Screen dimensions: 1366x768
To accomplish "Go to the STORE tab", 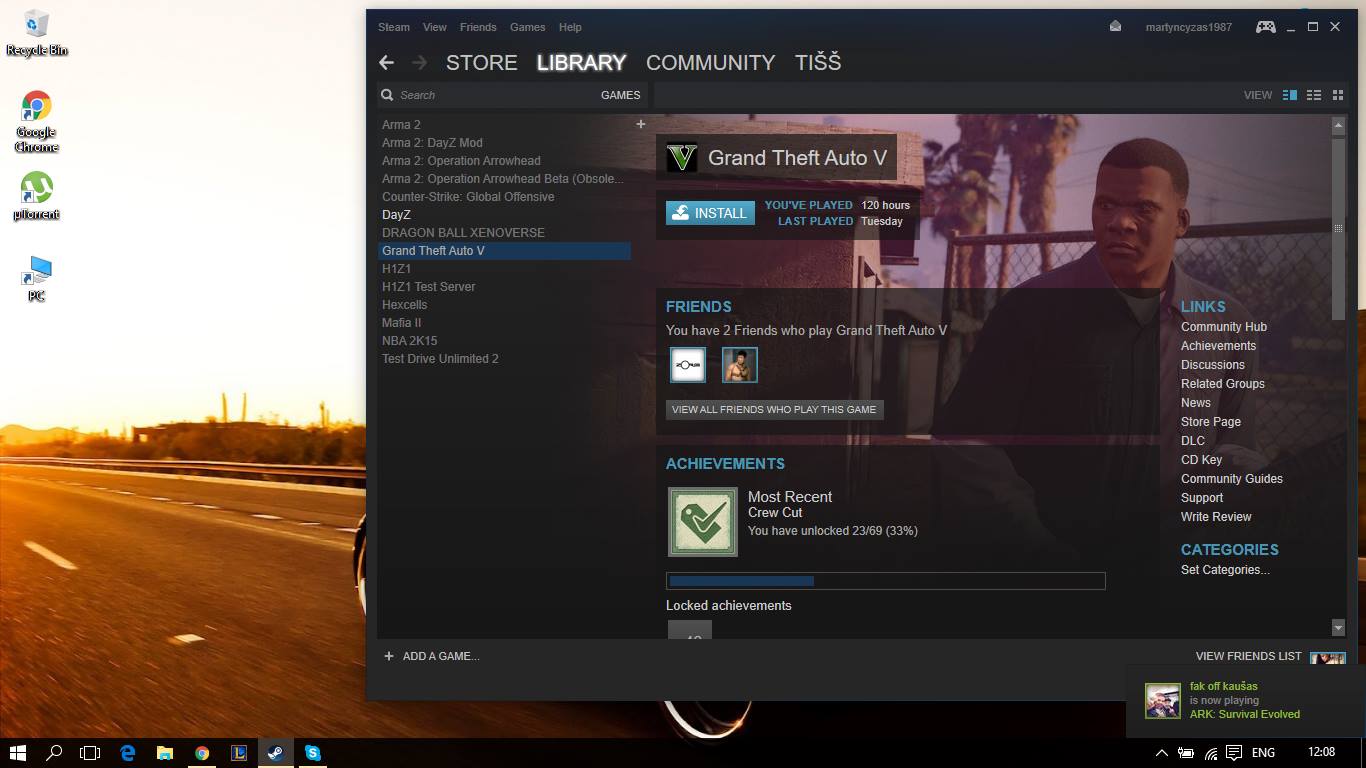I will pyautogui.click(x=481, y=63).
